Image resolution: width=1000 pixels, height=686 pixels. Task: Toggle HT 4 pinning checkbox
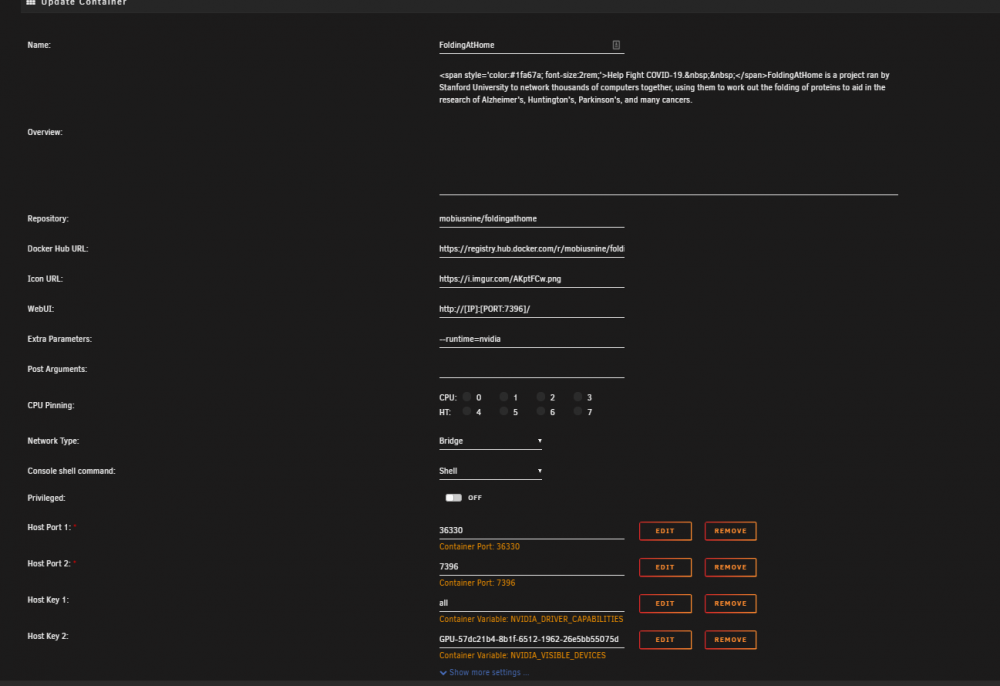[x=467, y=411]
